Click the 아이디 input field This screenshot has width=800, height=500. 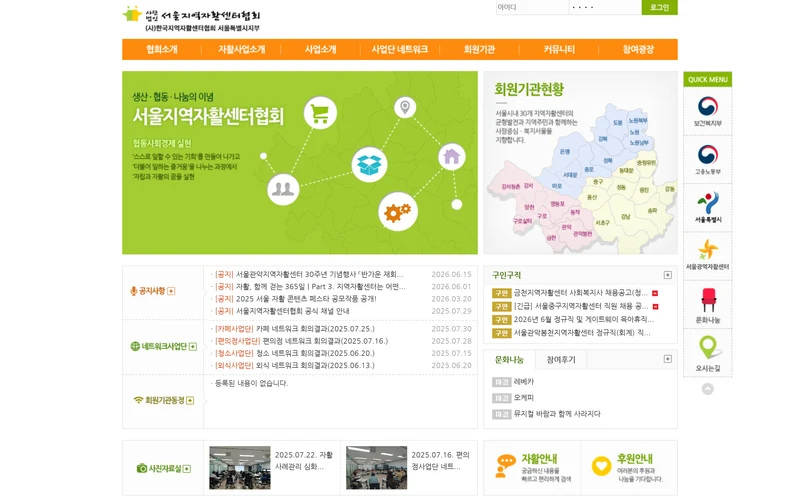(x=532, y=7)
